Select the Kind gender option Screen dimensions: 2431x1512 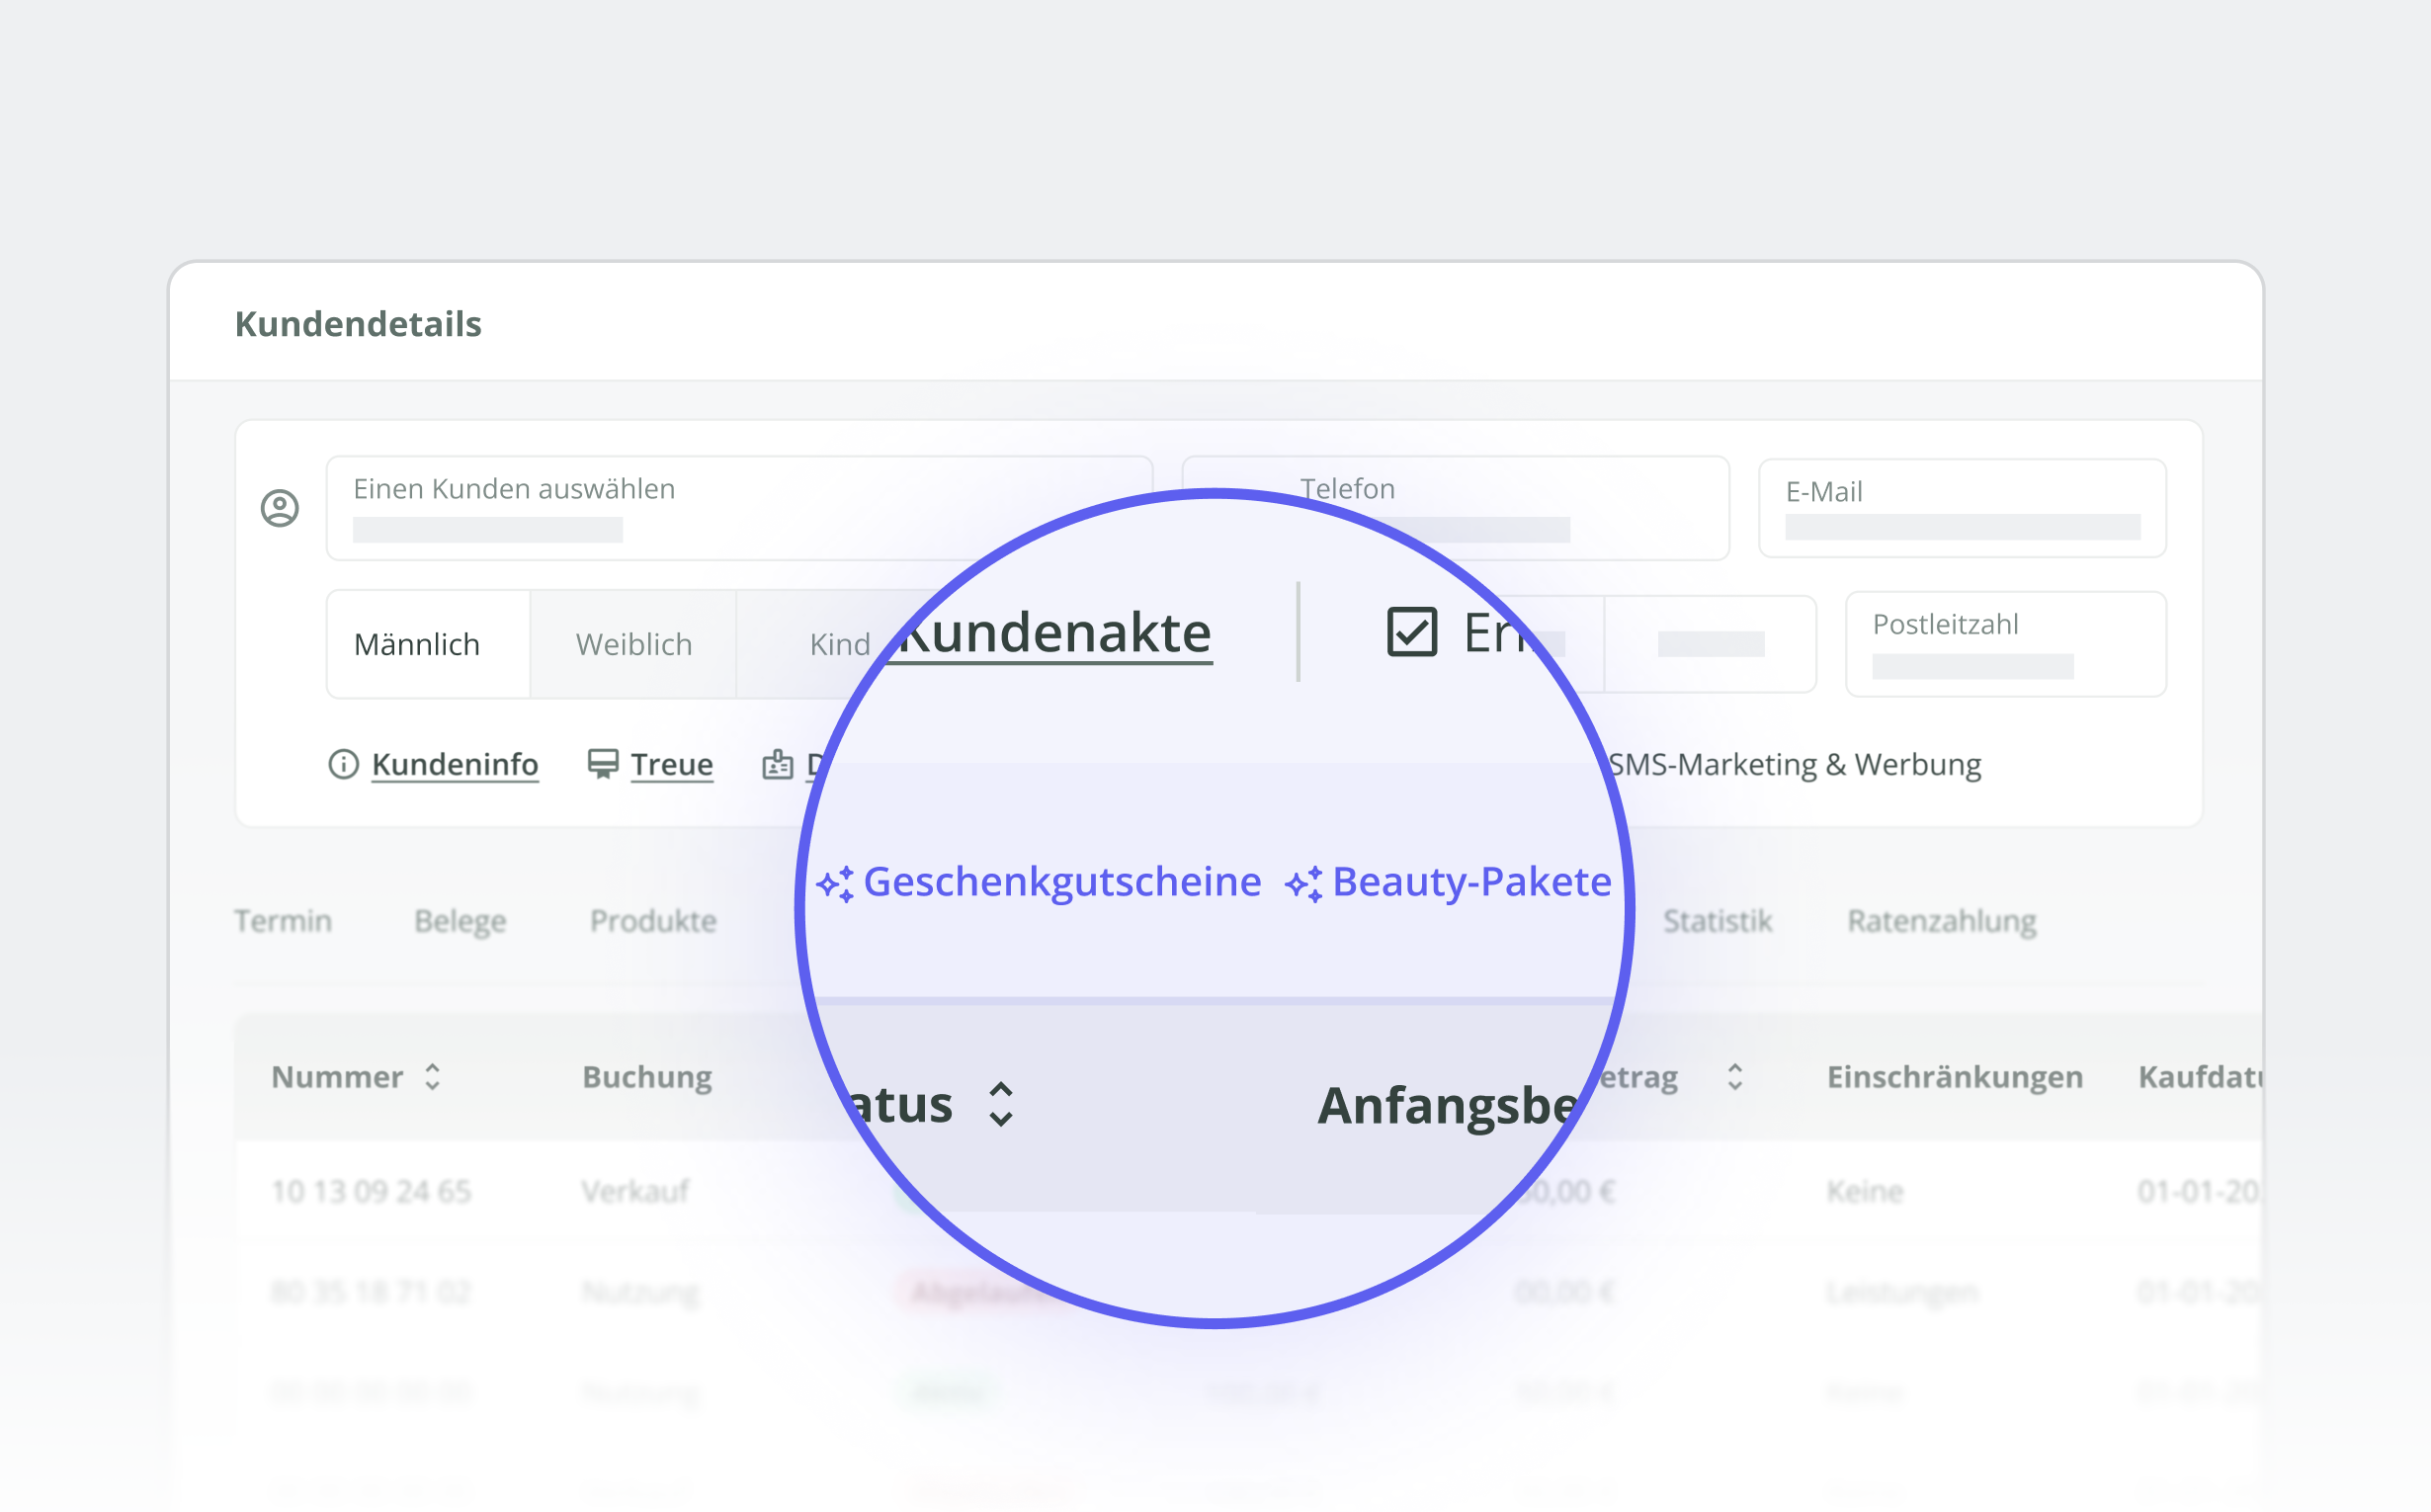pyautogui.click(x=840, y=644)
